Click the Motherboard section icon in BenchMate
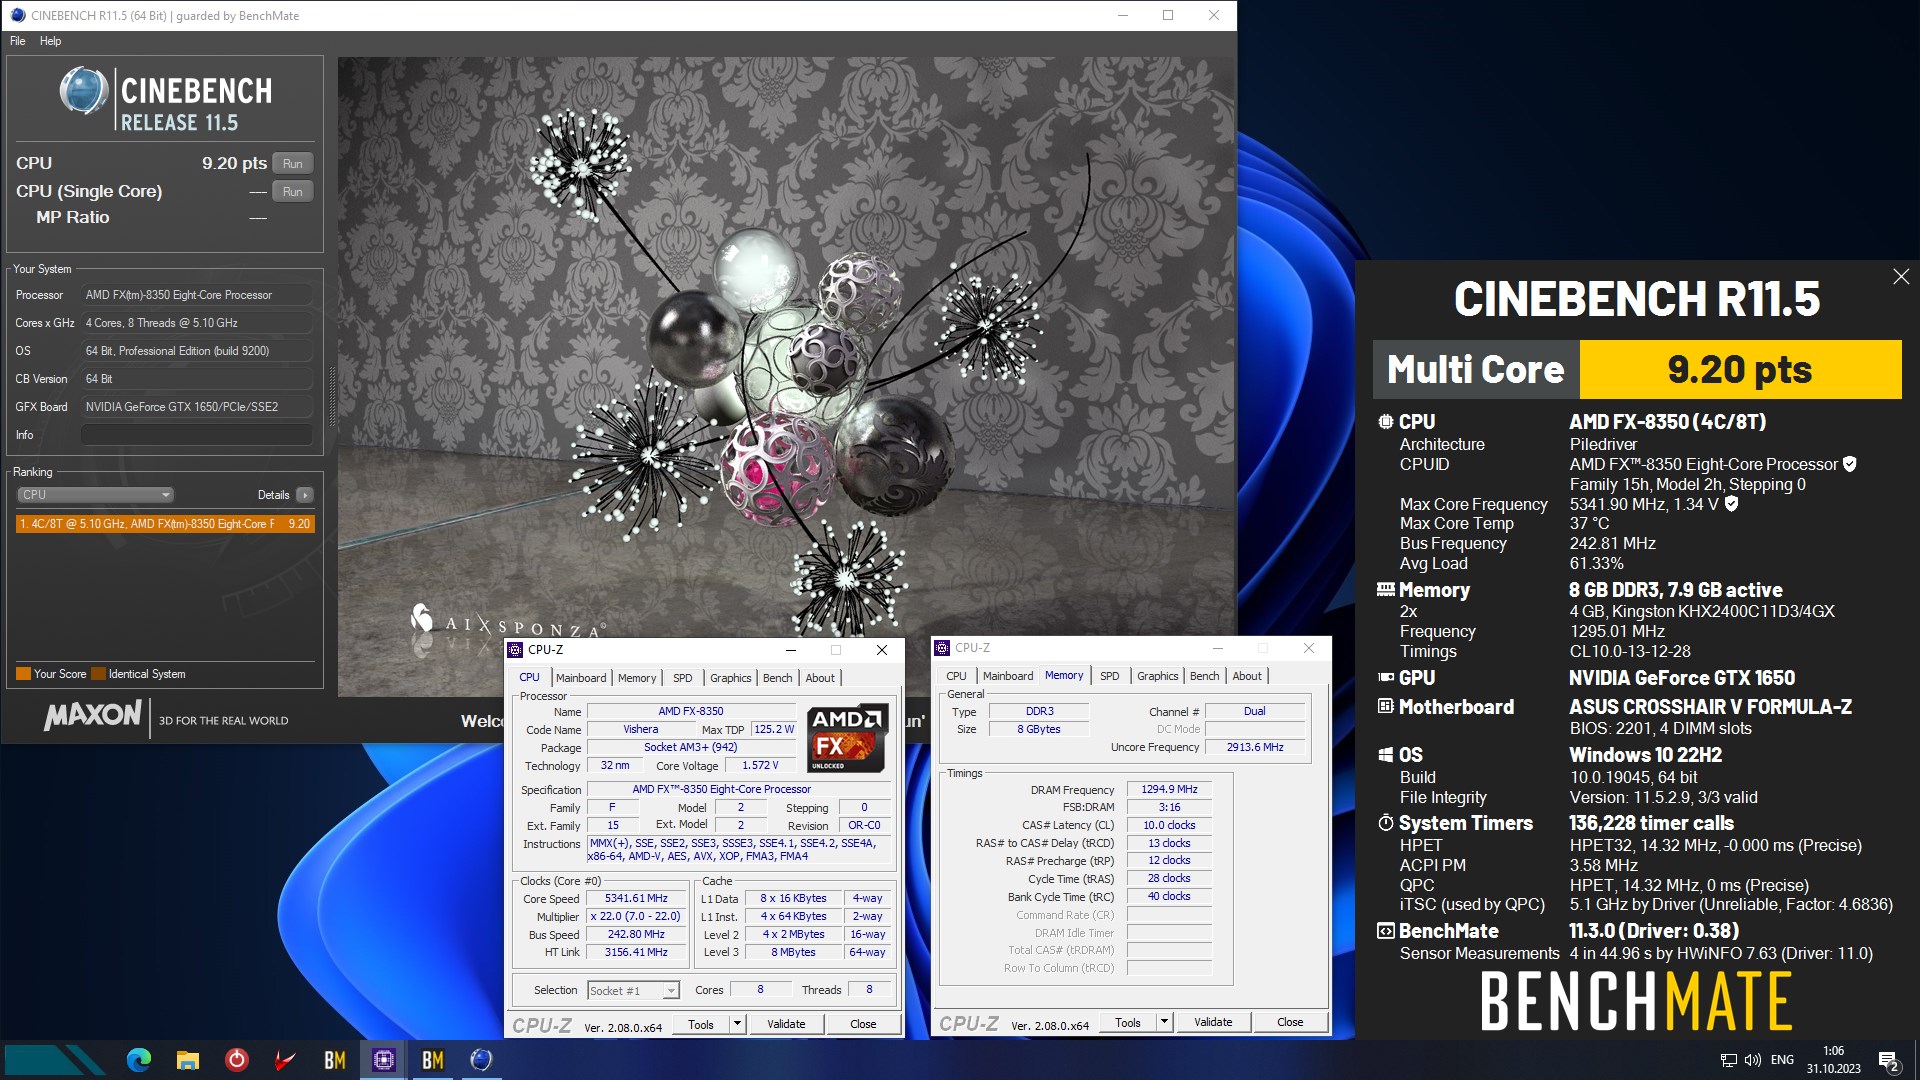Image resolution: width=1920 pixels, height=1080 pixels. (x=1385, y=707)
